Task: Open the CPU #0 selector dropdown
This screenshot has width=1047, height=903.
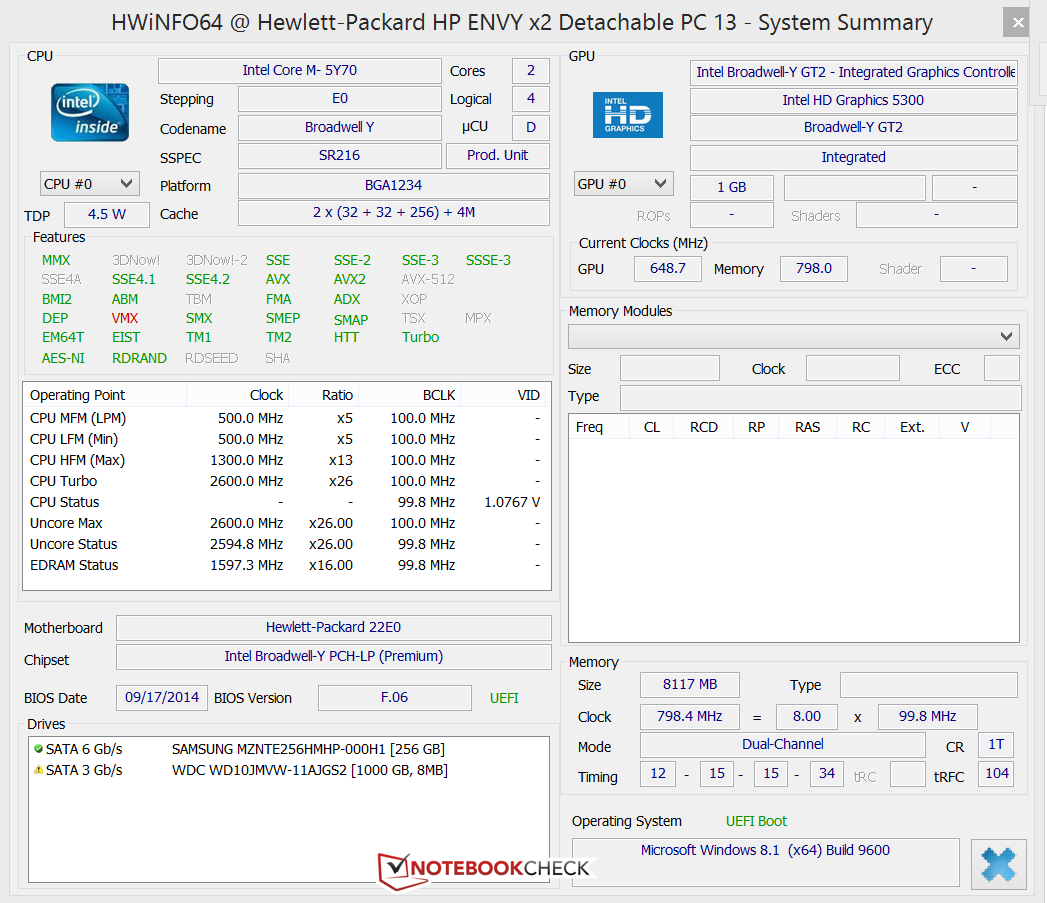Action: tap(89, 184)
